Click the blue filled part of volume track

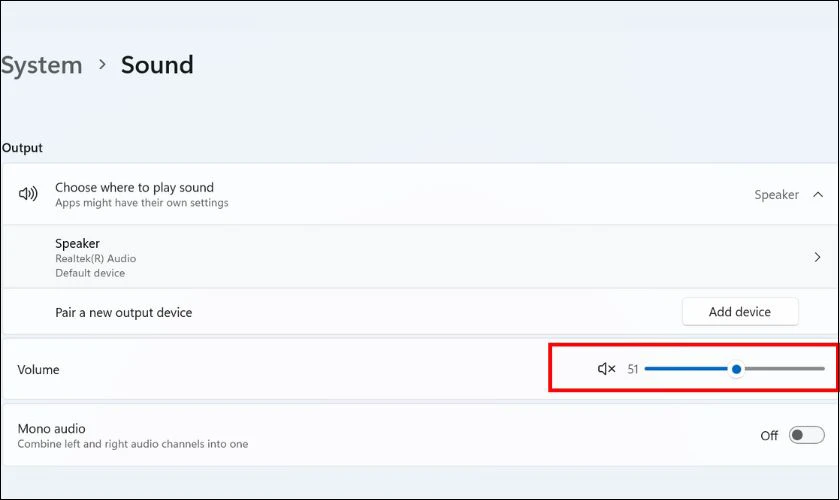tap(687, 369)
